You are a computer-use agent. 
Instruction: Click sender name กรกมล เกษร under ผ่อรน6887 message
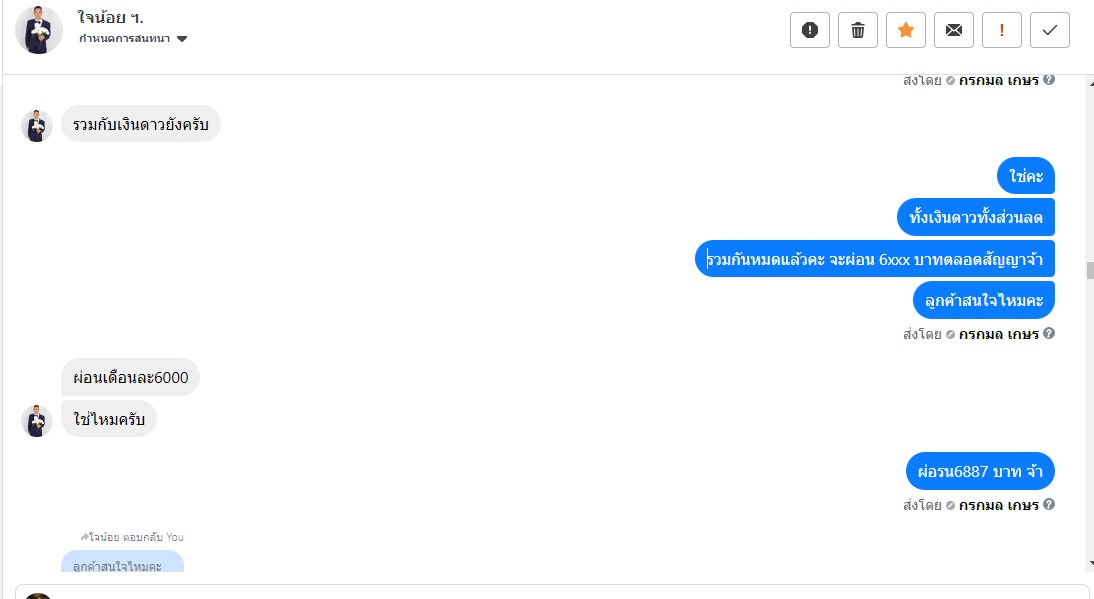point(998,505)
